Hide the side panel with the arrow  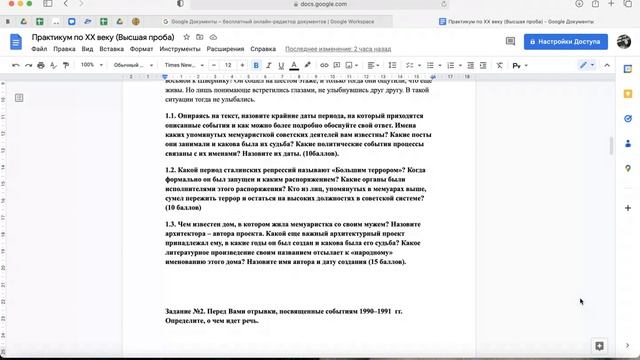(x=627, y=346)
